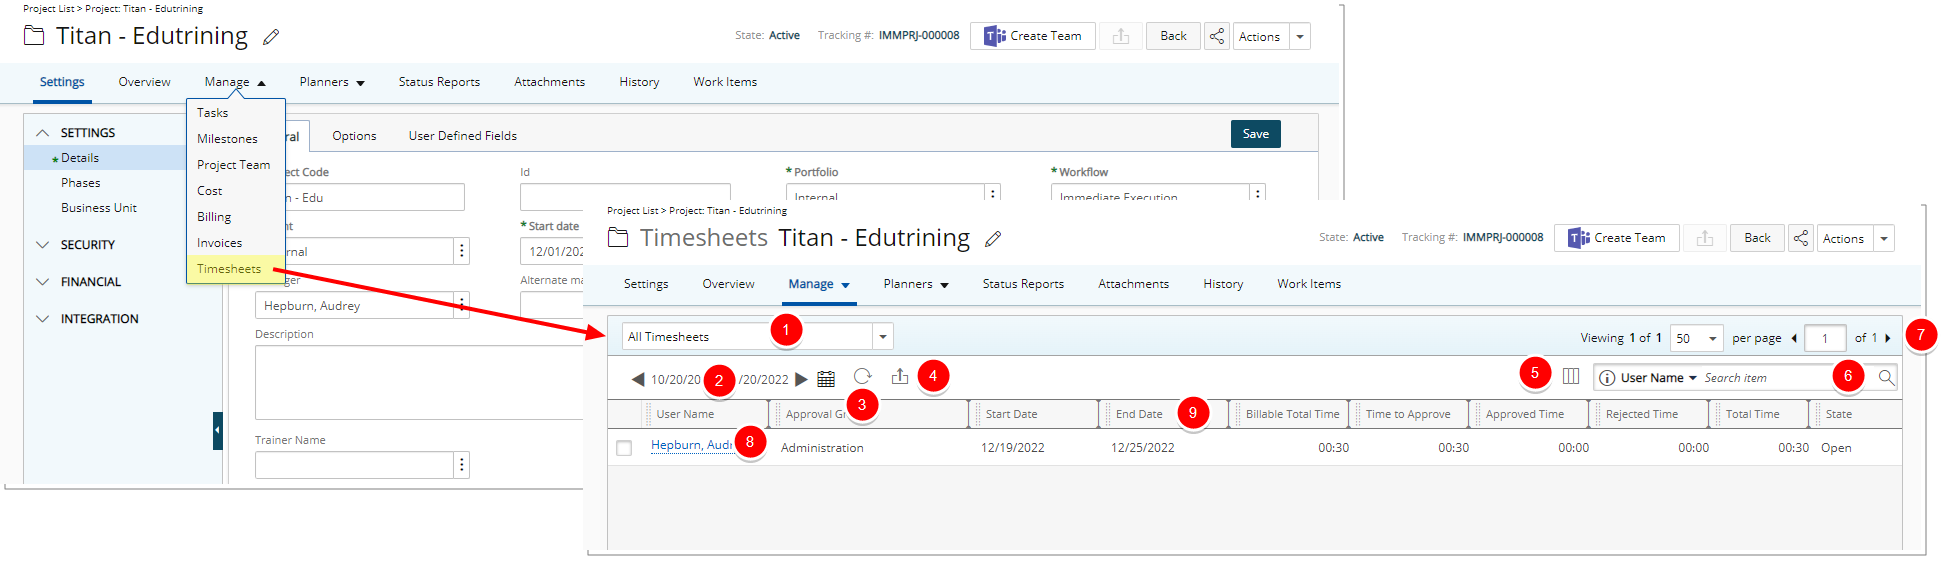The image size is (1951, 567).
Task: Select Business Unit in the settings tree
Action: 99,208
